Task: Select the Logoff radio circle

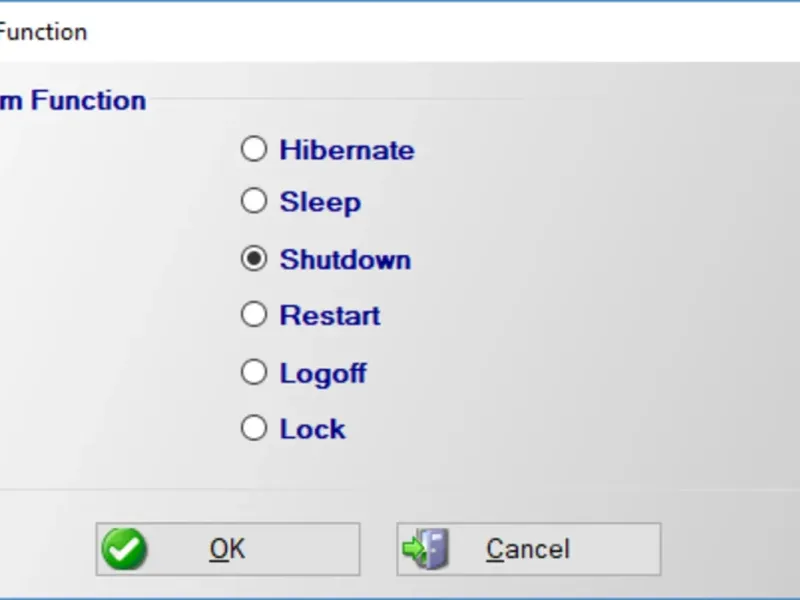Action: (x=254, y=373)
